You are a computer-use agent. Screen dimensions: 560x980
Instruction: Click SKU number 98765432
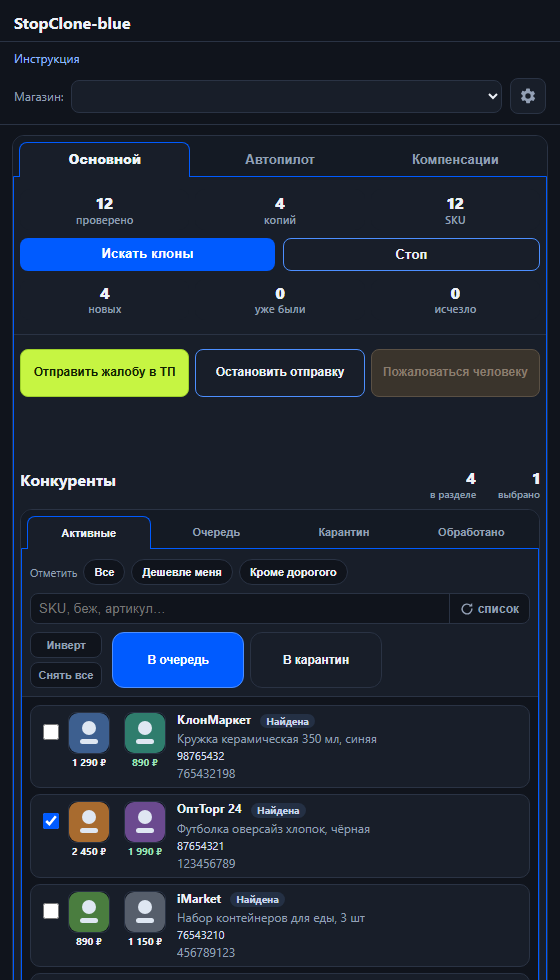(201, 756)
